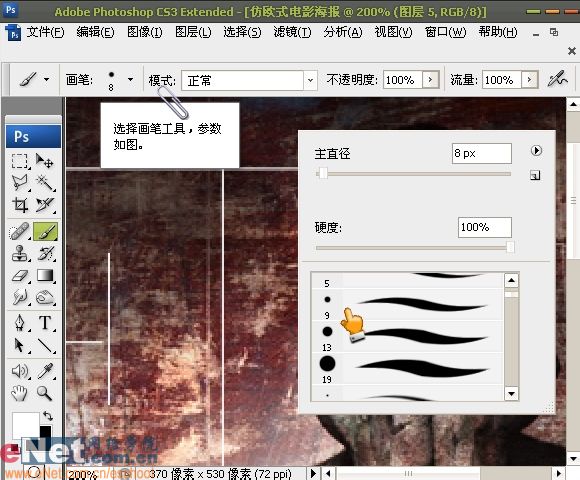Select the Move tool
The height and width of the screenshot is (480, 580).
pyautogui.click(x=45, y=161)
